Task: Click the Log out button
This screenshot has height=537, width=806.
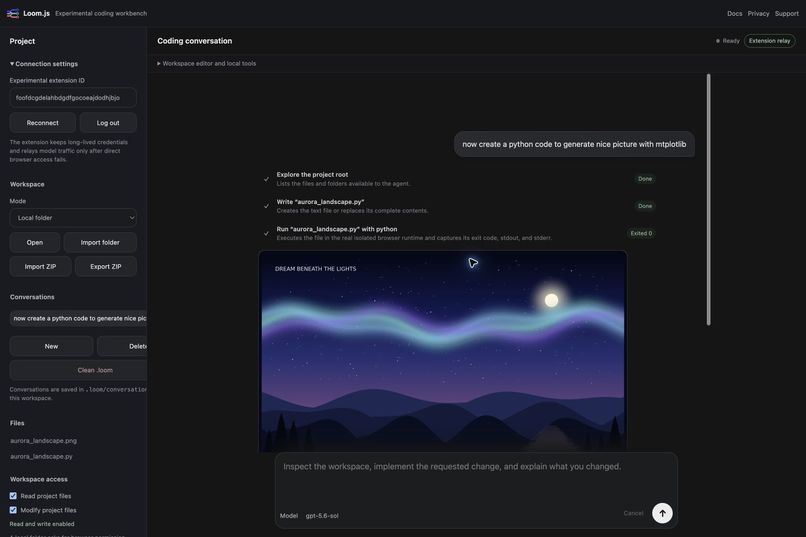Action: point(108,123)
